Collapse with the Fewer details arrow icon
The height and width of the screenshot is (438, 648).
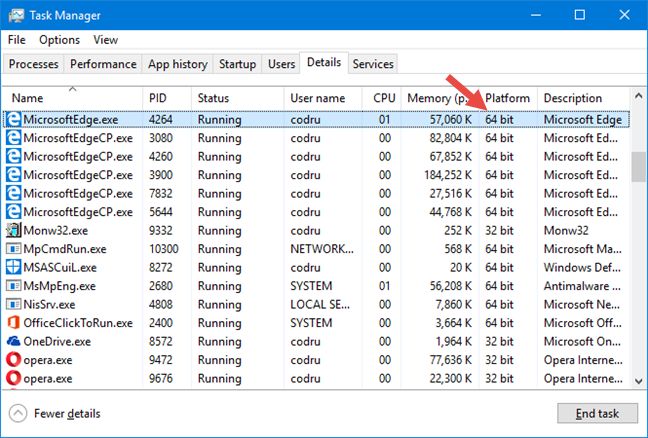pyautogui.click(x=18, y=414)
